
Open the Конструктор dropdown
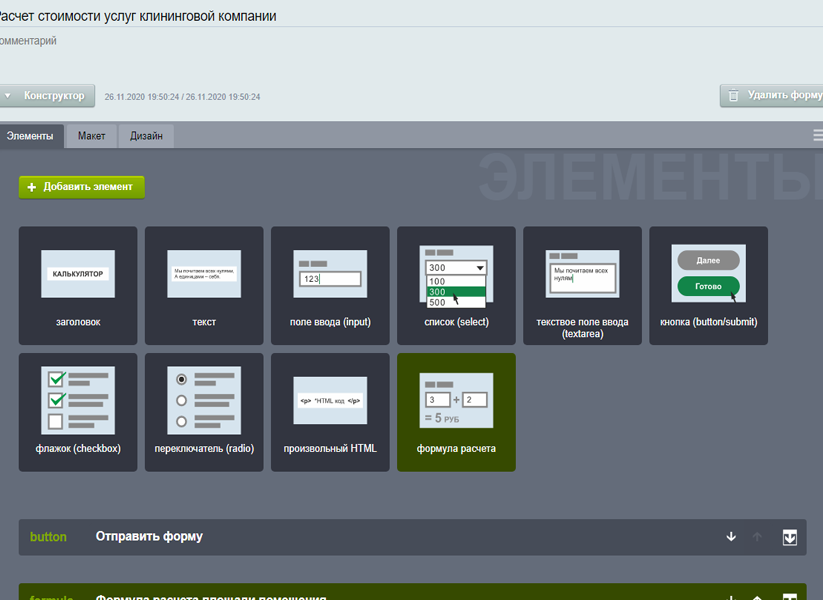tap(46, 96)
